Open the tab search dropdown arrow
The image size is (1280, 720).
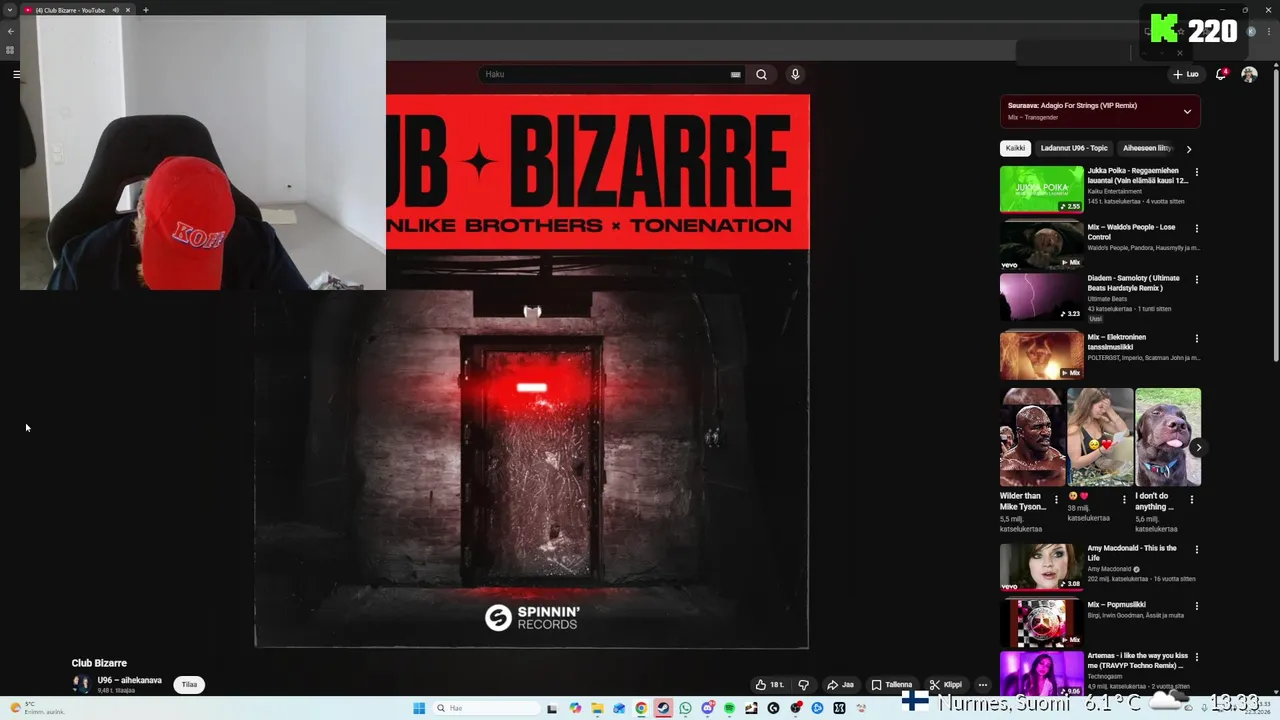[11, 10]
